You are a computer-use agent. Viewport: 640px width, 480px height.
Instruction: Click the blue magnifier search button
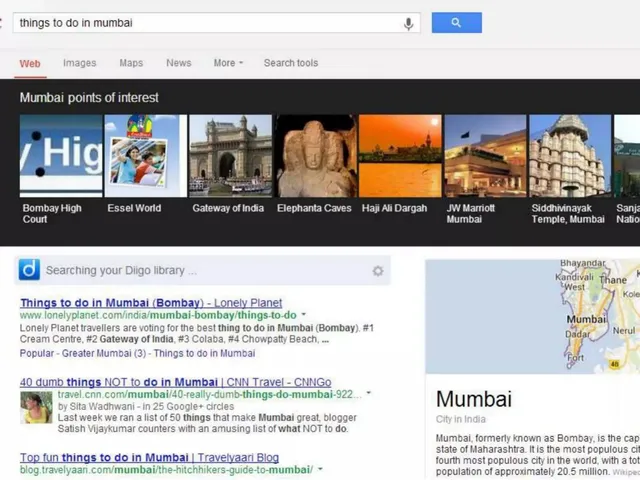pyautogui.click(x=457, y=22)
